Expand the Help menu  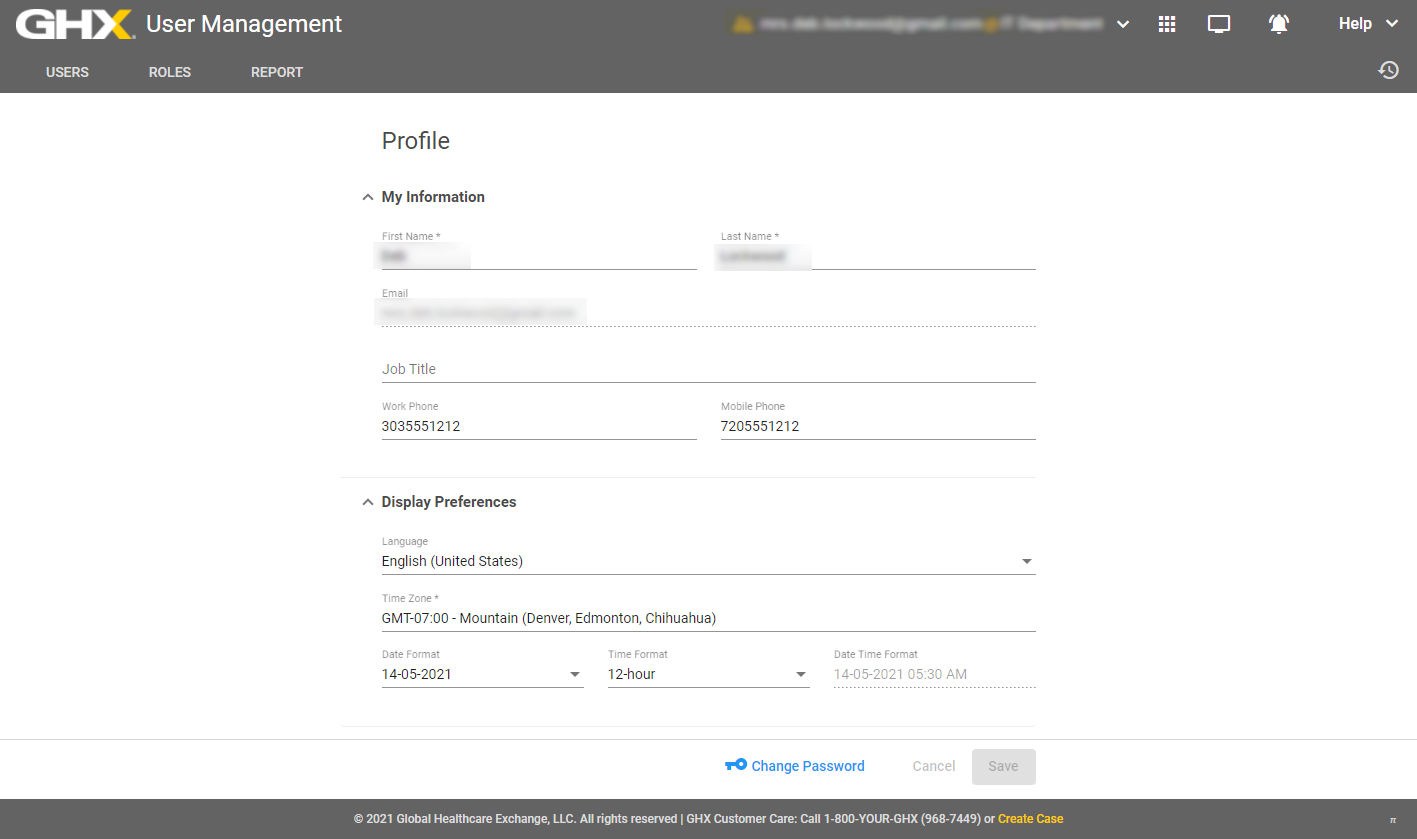pos(1368,24)
